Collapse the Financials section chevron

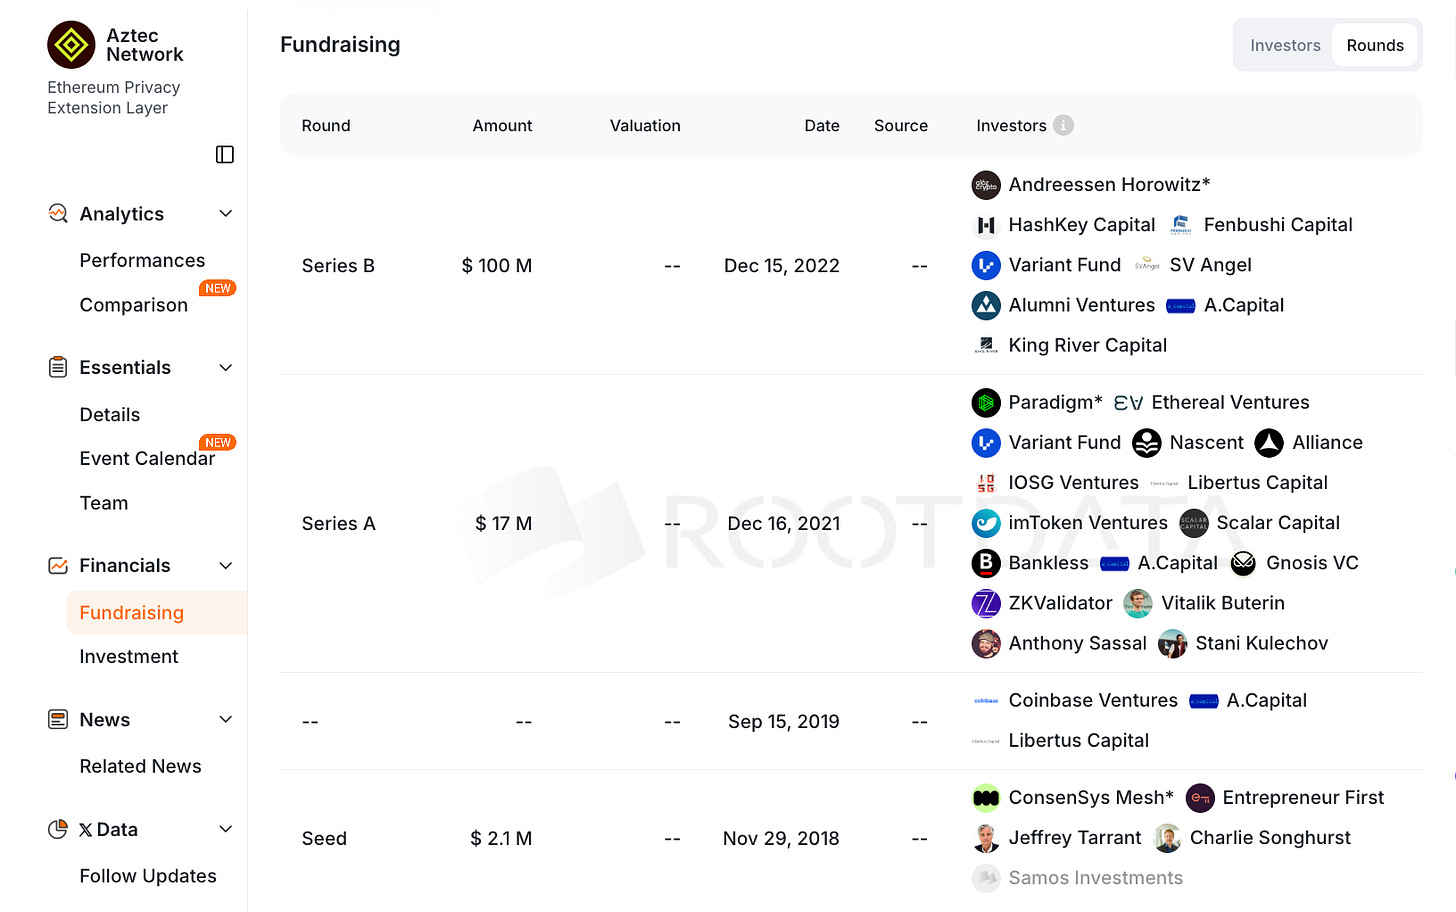pos(226,565)
